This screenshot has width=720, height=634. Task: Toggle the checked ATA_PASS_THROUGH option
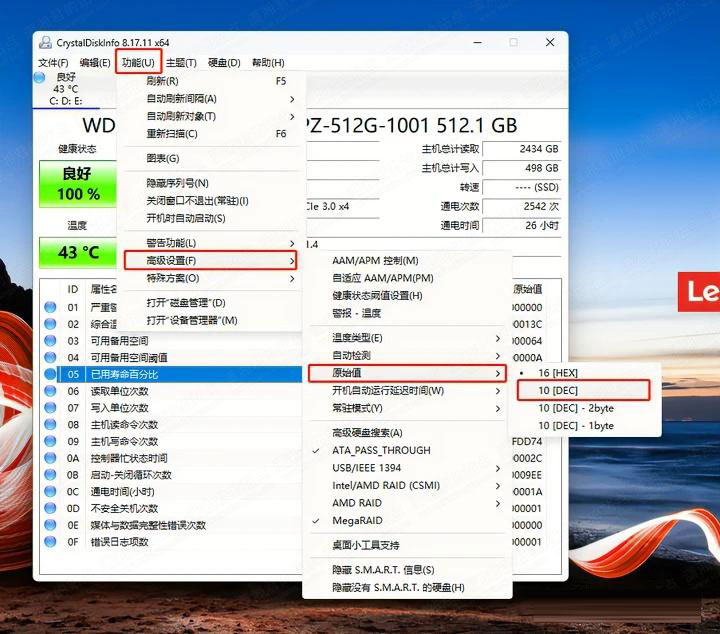pos(381,450)
